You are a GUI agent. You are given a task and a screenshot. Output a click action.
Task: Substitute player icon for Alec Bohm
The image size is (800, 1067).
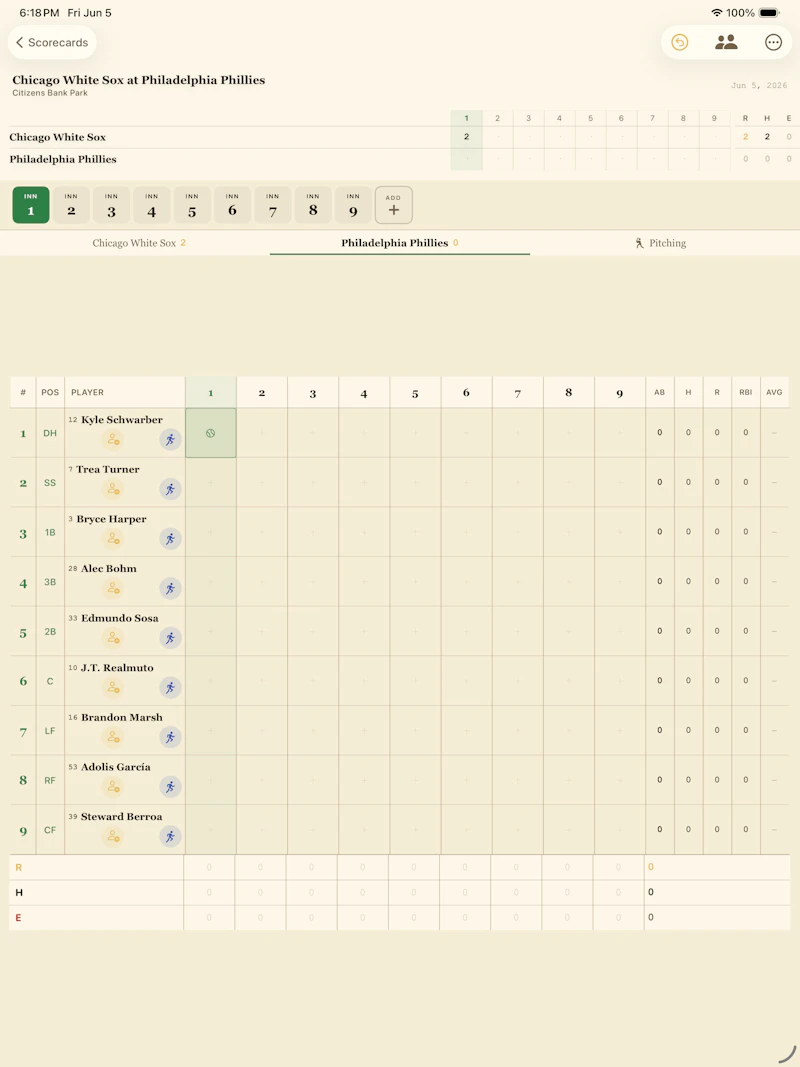(114, 589)
